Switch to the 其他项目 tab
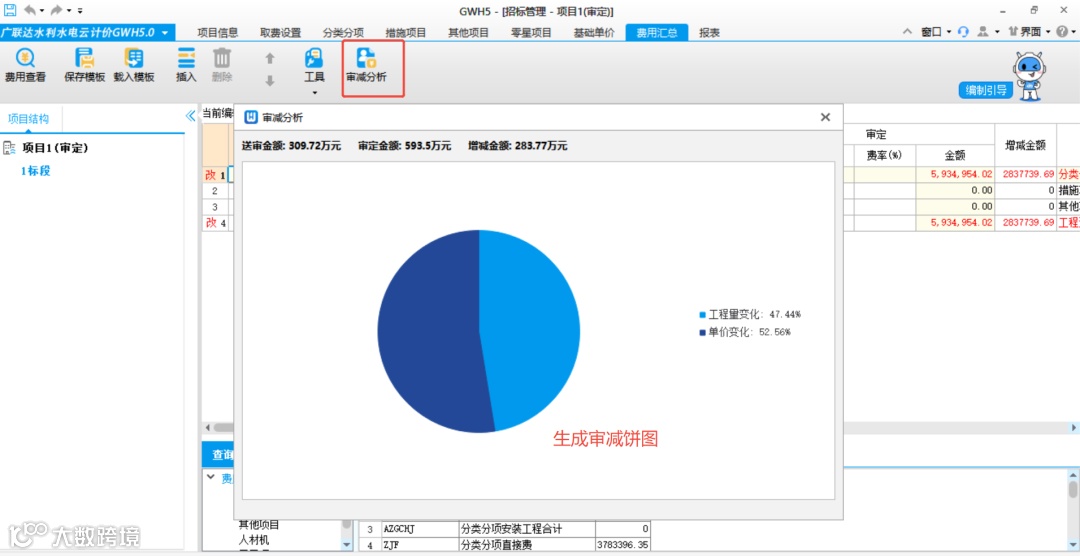This screenshot has height=556, width=1080. [468, 32]
